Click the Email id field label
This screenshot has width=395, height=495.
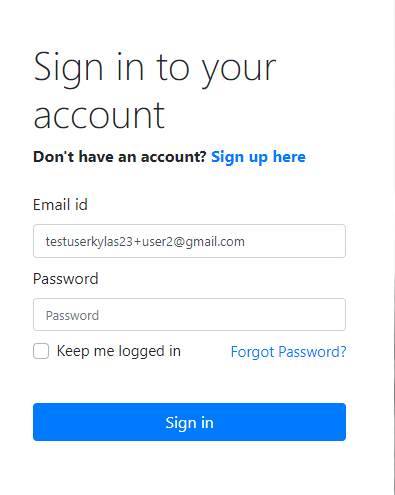[x=60, y=205]
